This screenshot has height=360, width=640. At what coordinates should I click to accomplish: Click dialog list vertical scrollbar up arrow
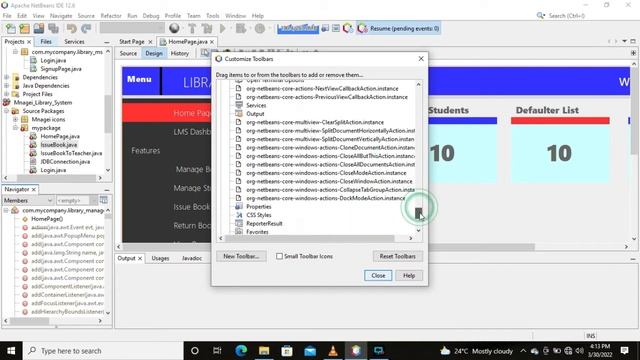tap(418, 84)
